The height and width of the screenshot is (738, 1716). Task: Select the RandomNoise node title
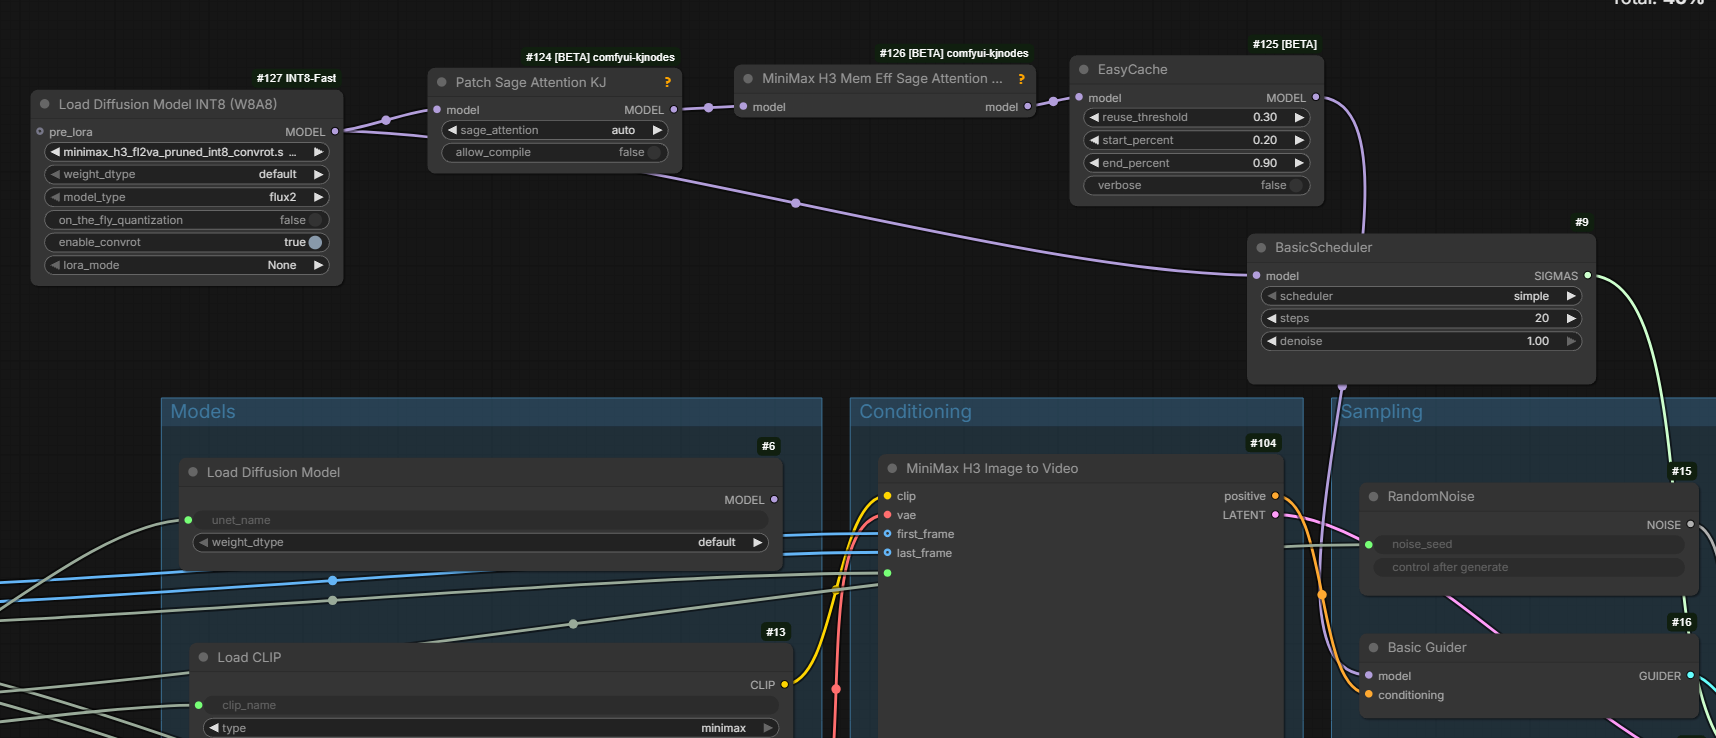point(1431,496)
